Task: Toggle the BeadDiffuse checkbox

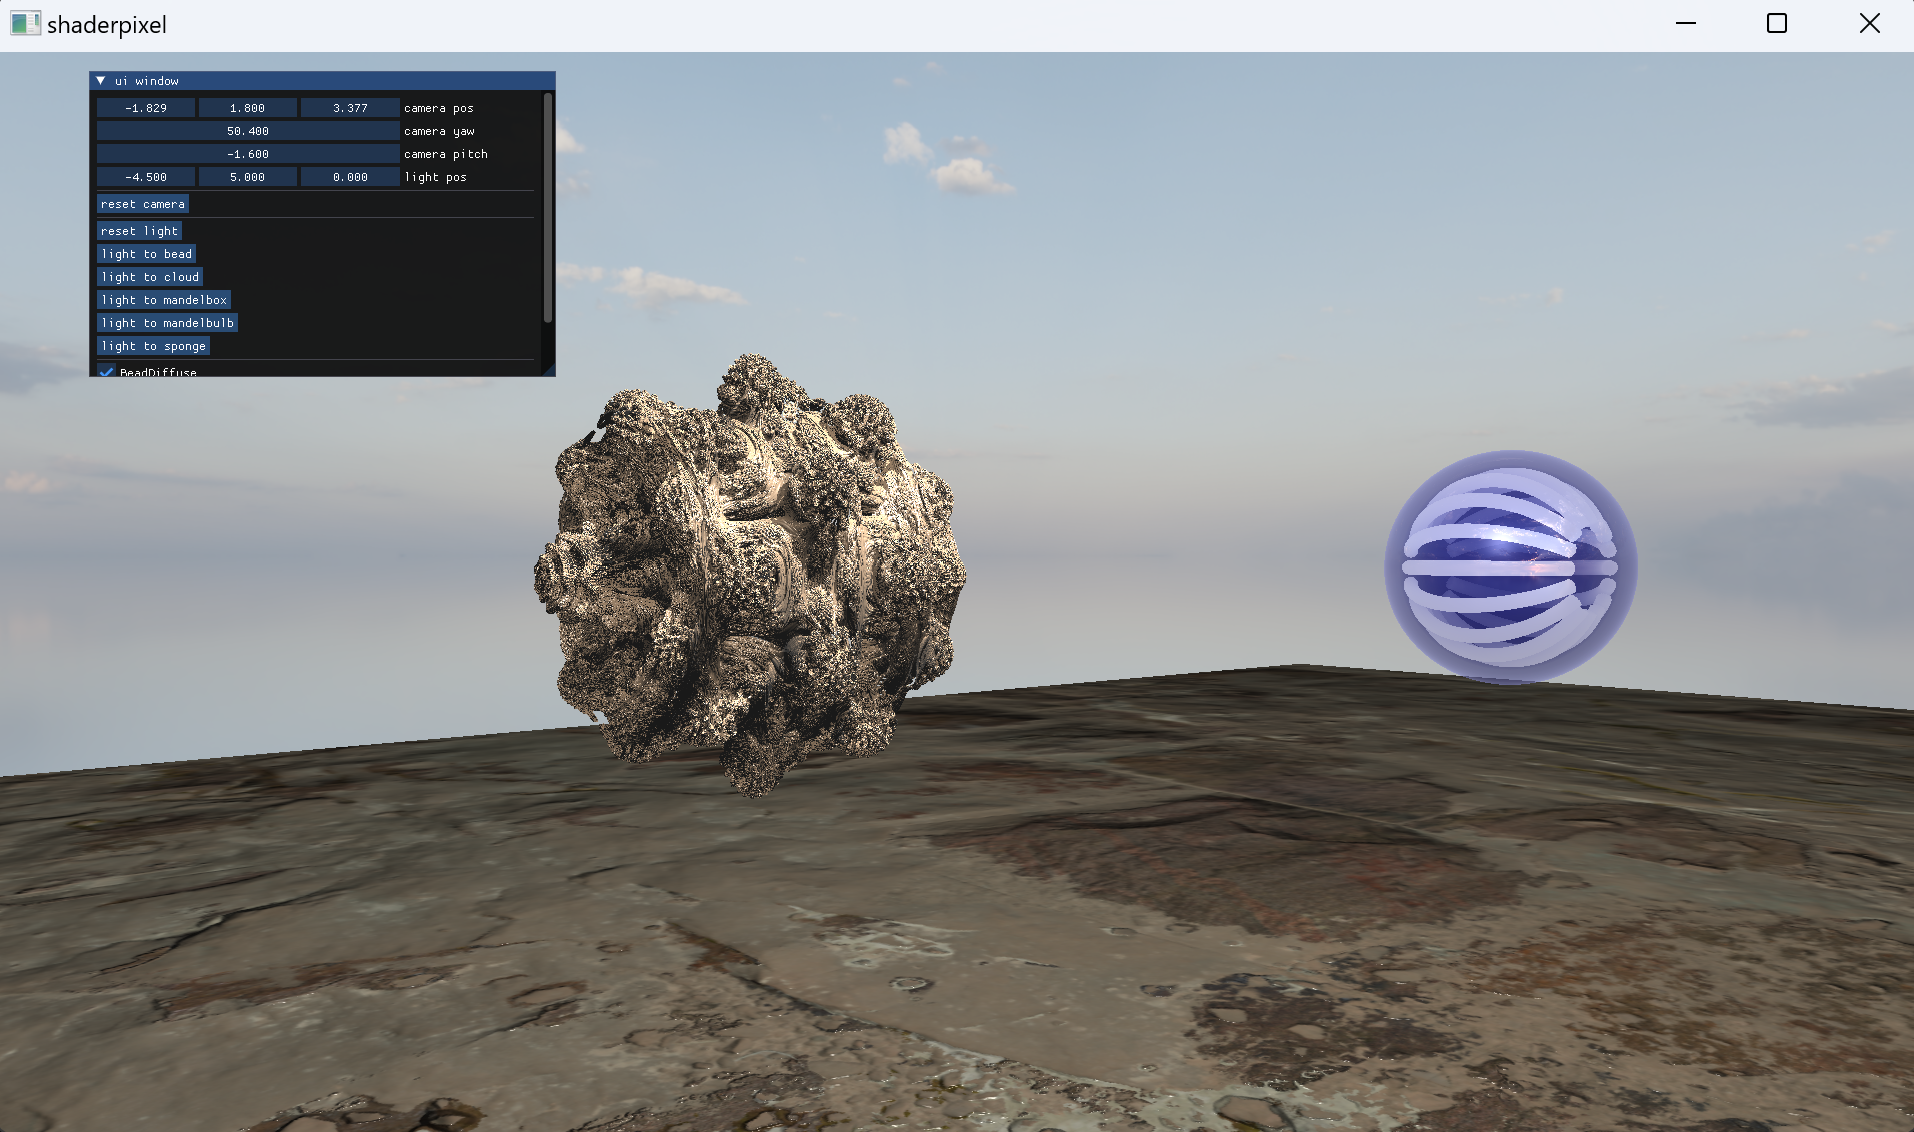Action: (x=106, y=371)
